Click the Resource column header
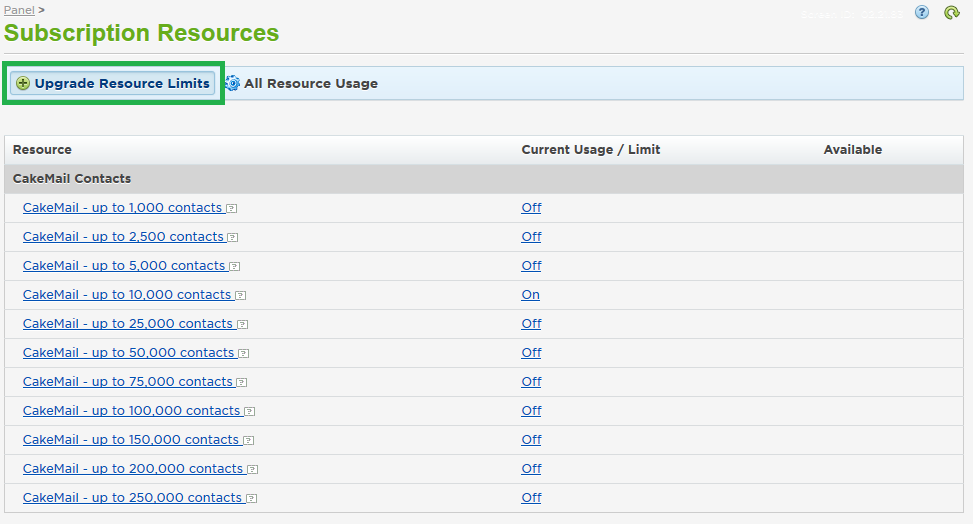The image size is (973, 524). (42, 150)
